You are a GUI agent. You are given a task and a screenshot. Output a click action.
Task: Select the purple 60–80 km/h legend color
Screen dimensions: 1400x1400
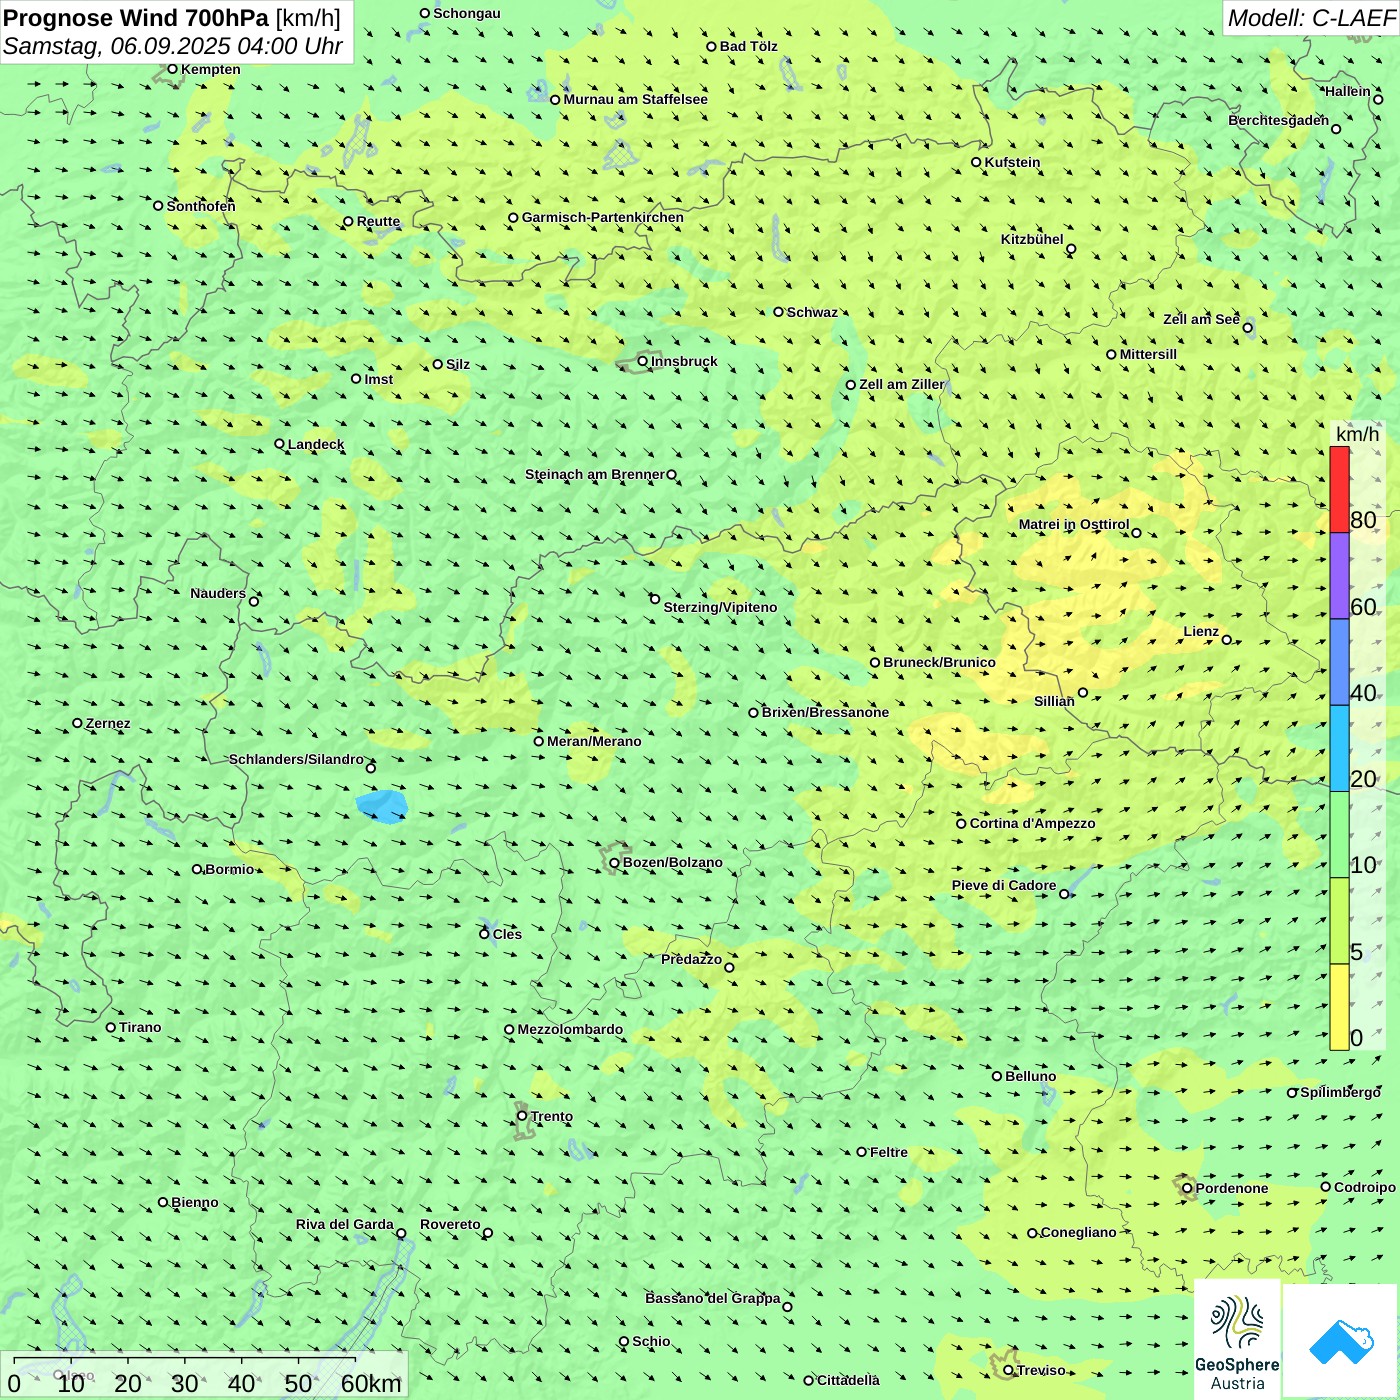pos(1339,576)
